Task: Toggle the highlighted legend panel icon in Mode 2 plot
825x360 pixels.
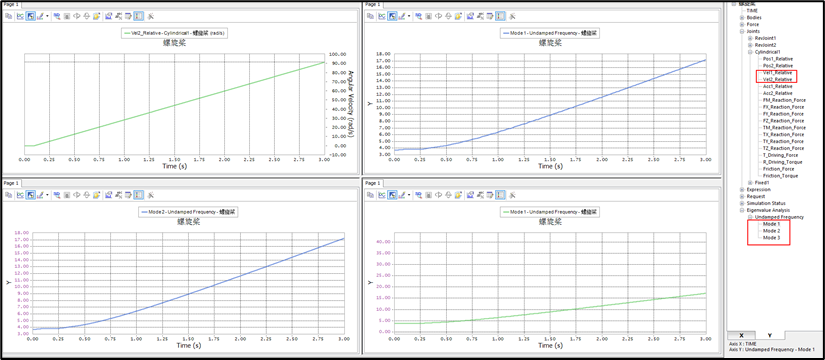Action: coord(138,195)
